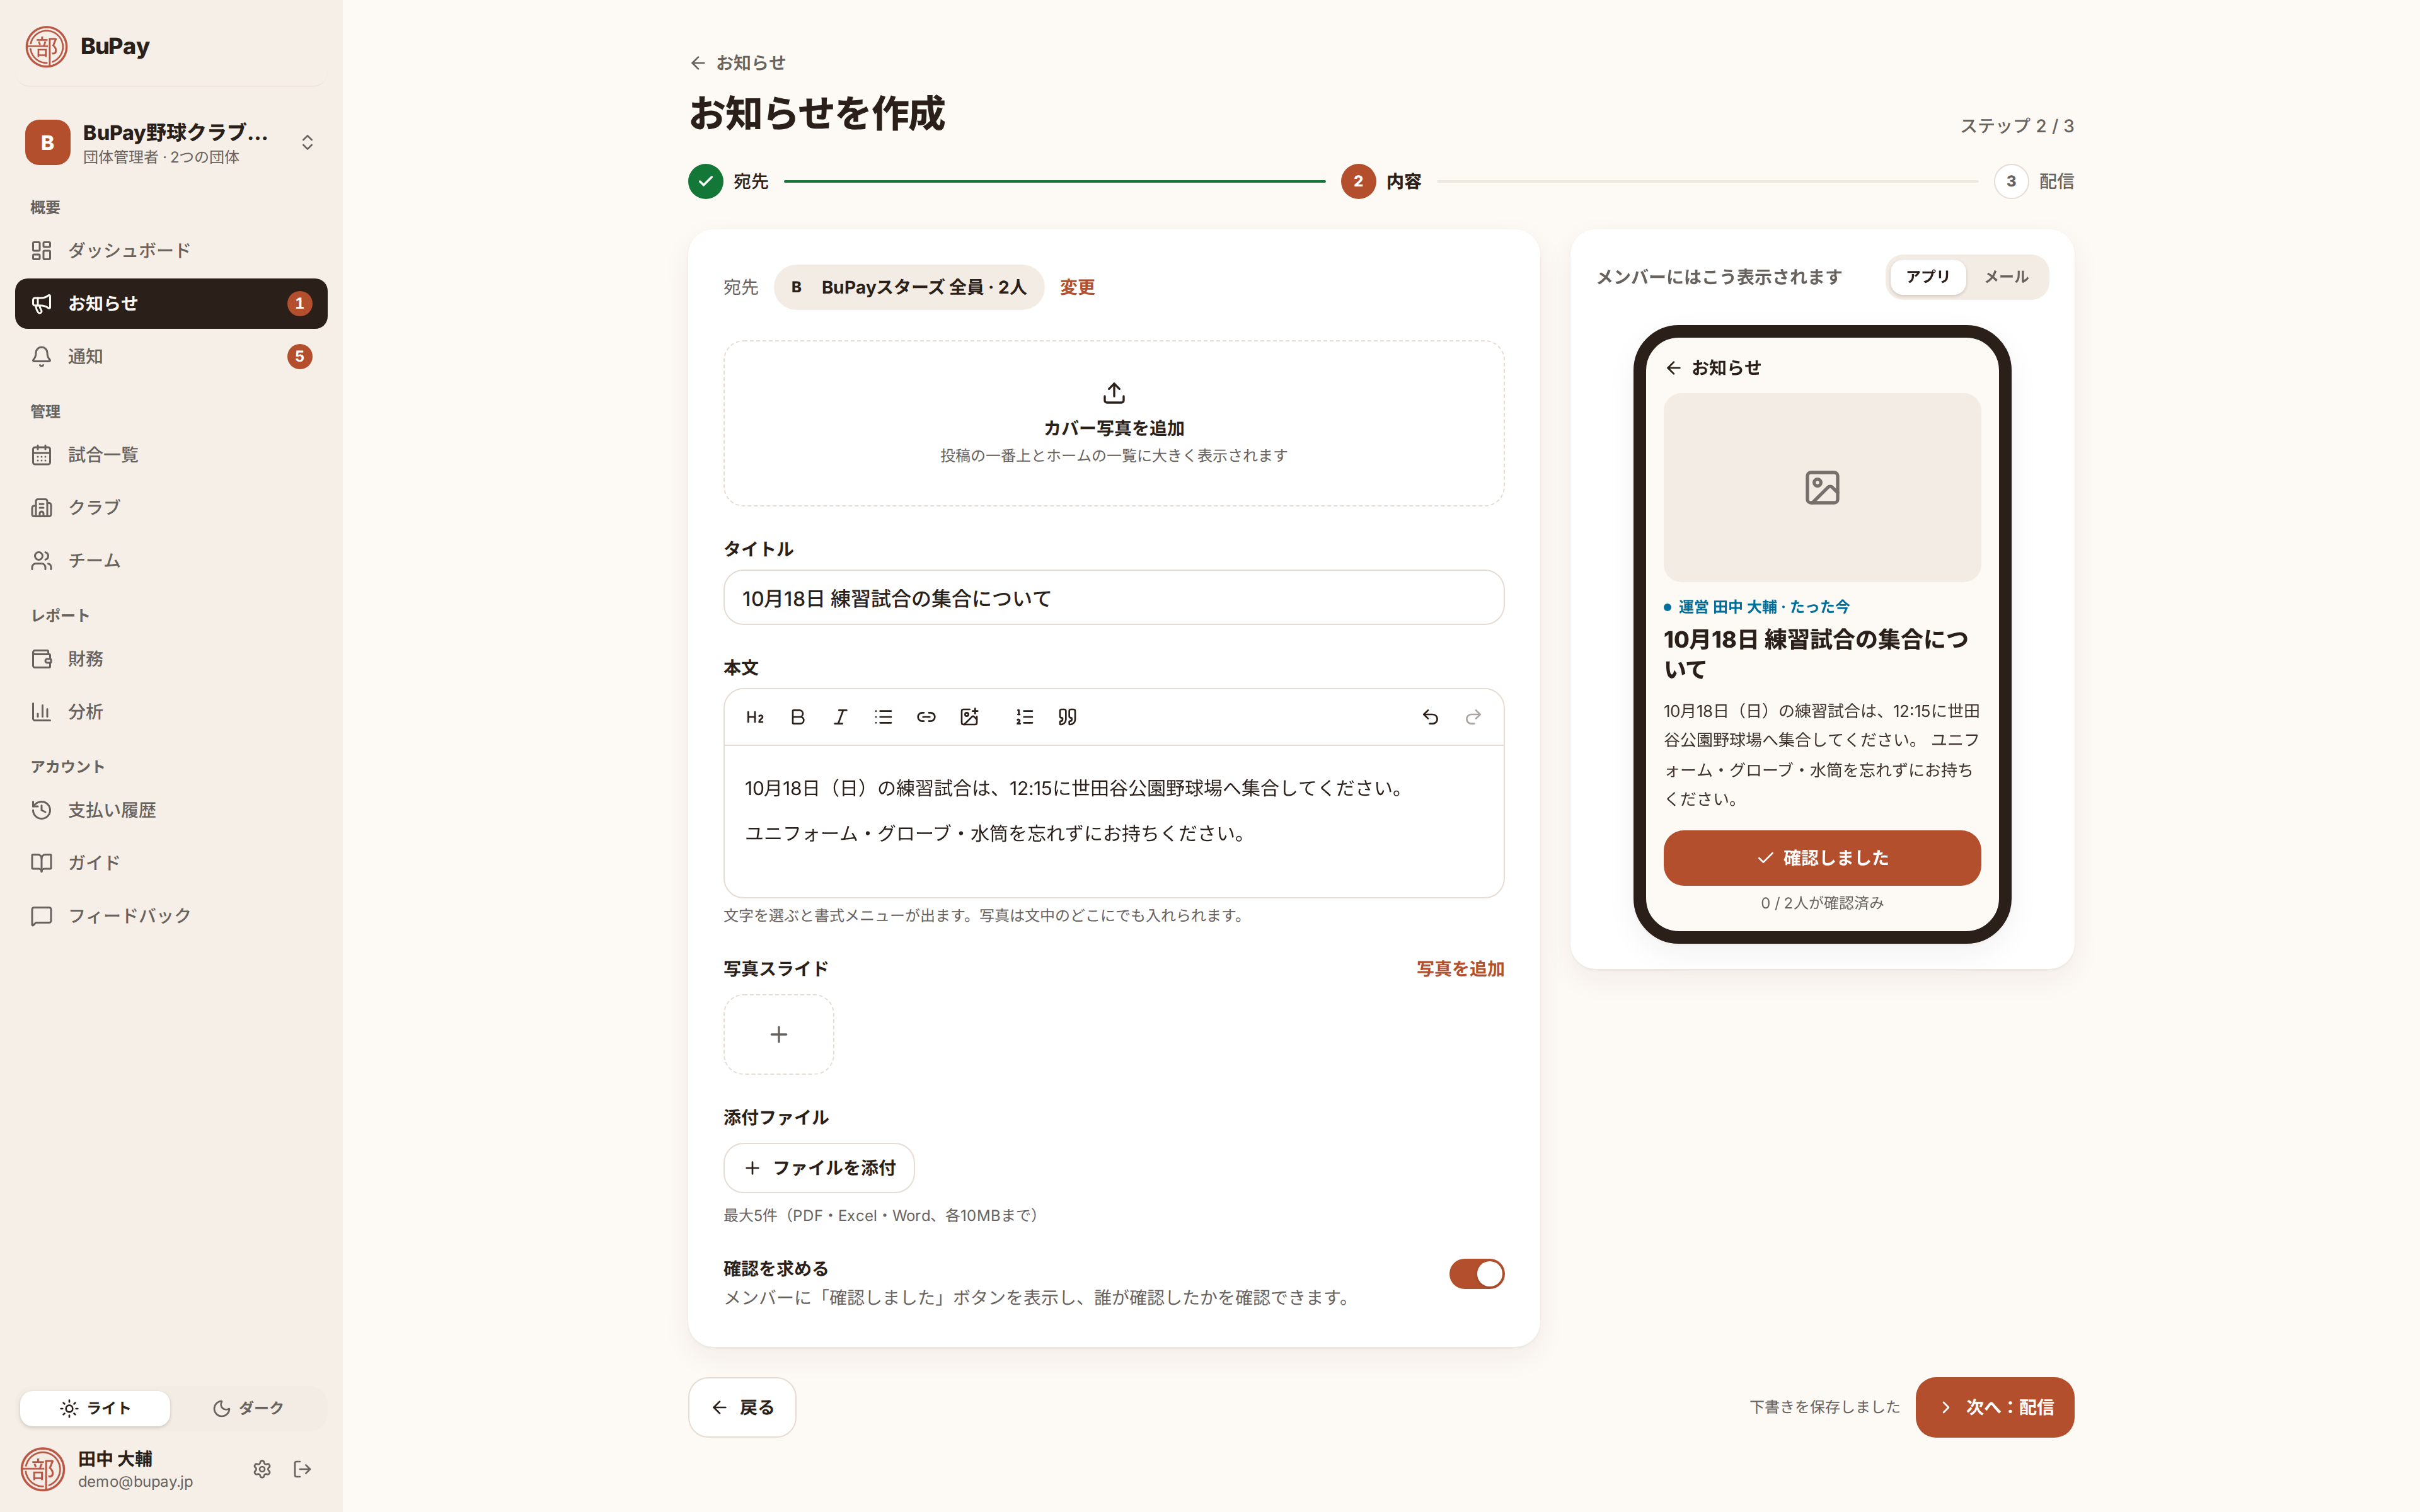Click the ファイルを添付 button
This screenshot has height=1512, width=2420.
[819, 1168]
